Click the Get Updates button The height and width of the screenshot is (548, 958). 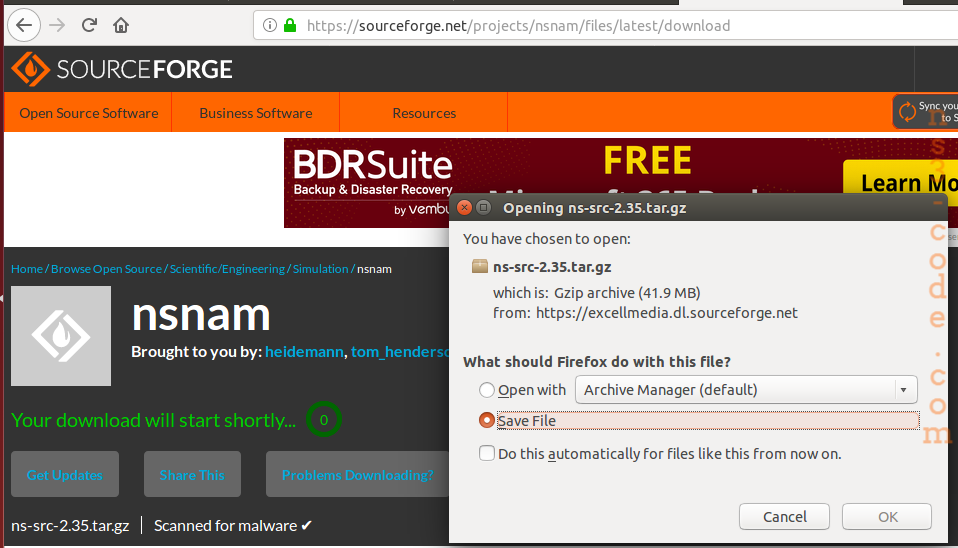pos(65,474)
